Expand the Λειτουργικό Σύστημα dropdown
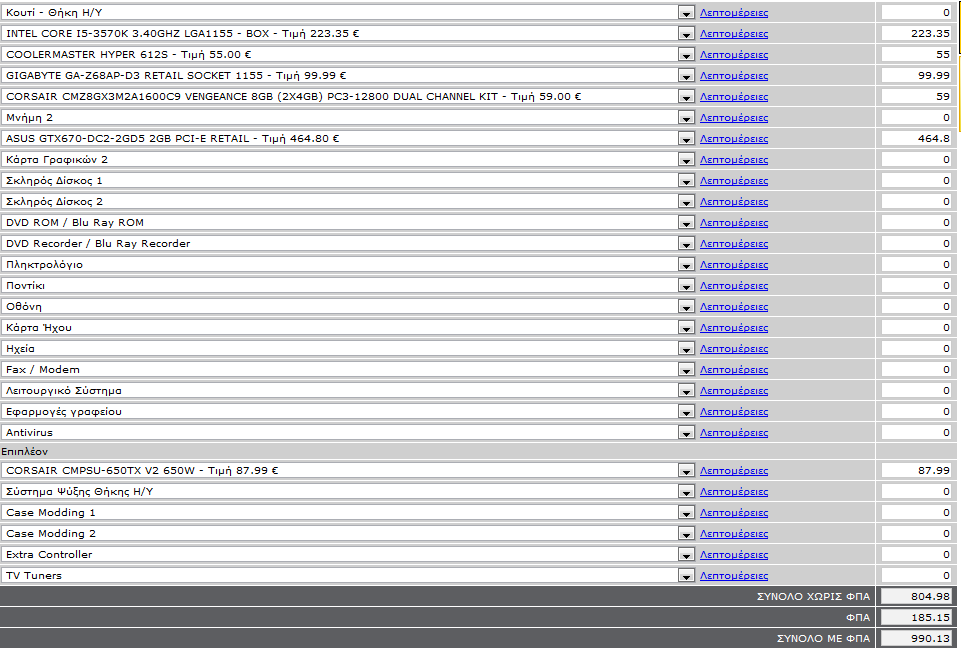The height and width of the screenshot is (650, 961). tap(348, 390)
